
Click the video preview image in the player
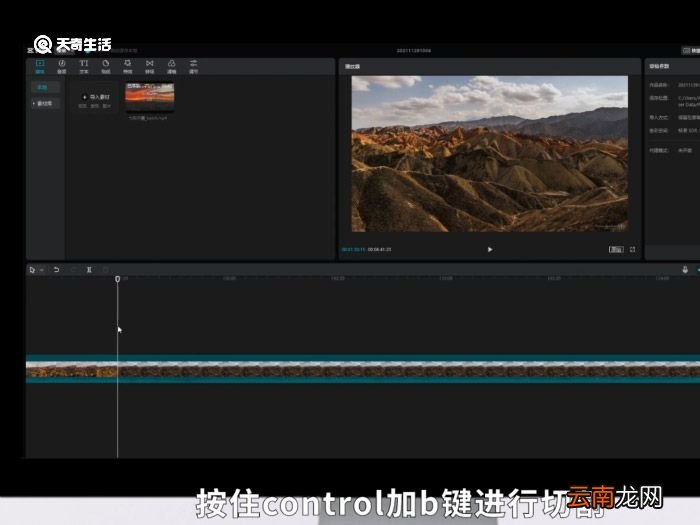coord(490,154)
